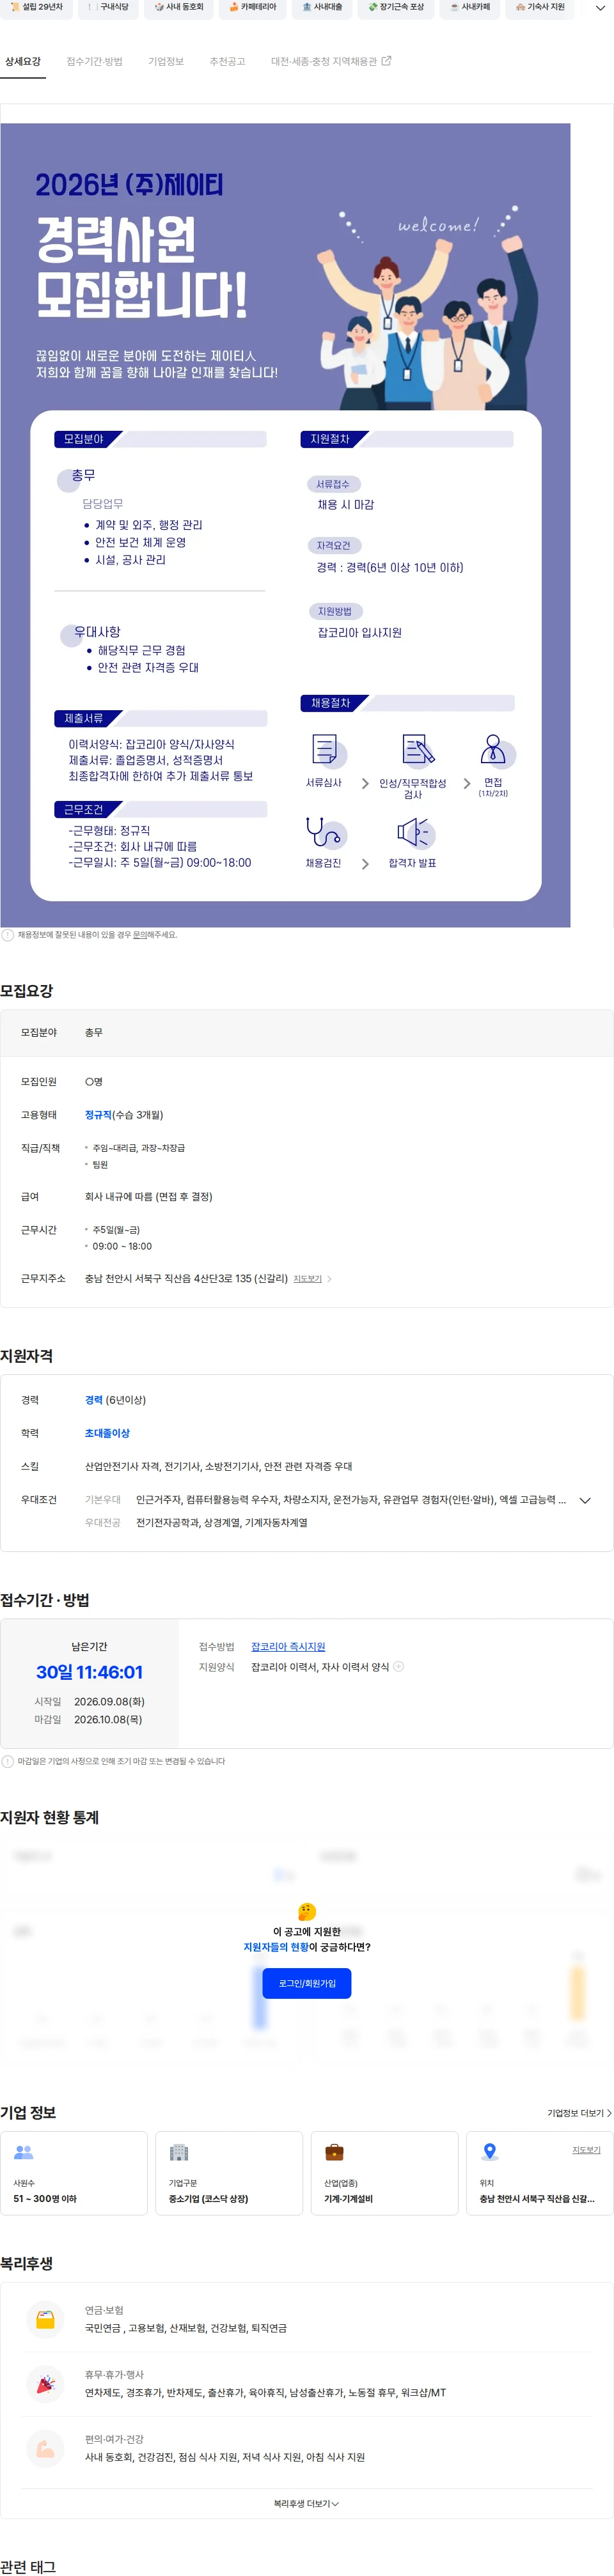
Task: Click the recruitment poster image
Action: pyautogui.click(x=285, y=525)
